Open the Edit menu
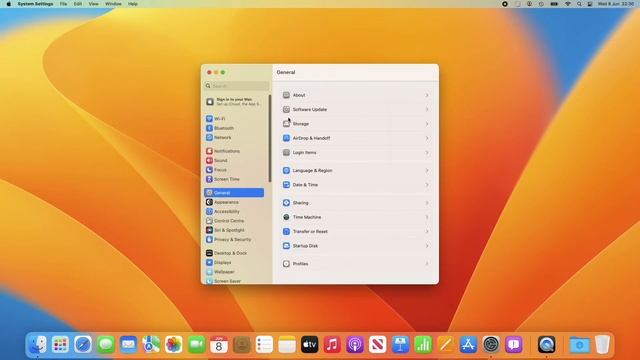Screen dimensions: 640x360 click(78, 4)
